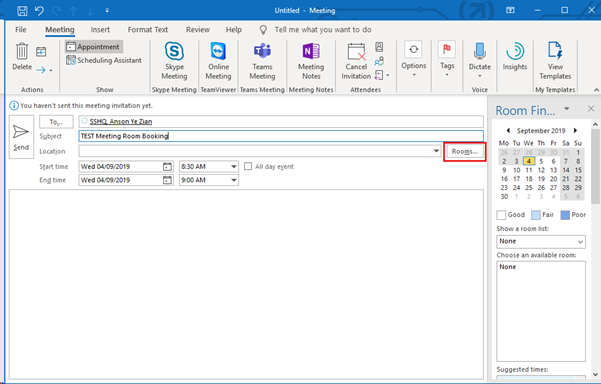Image resolution: width=601 pixels, height=384 pixels.
Task: Click the Subject field
Action: click(281, 136)
